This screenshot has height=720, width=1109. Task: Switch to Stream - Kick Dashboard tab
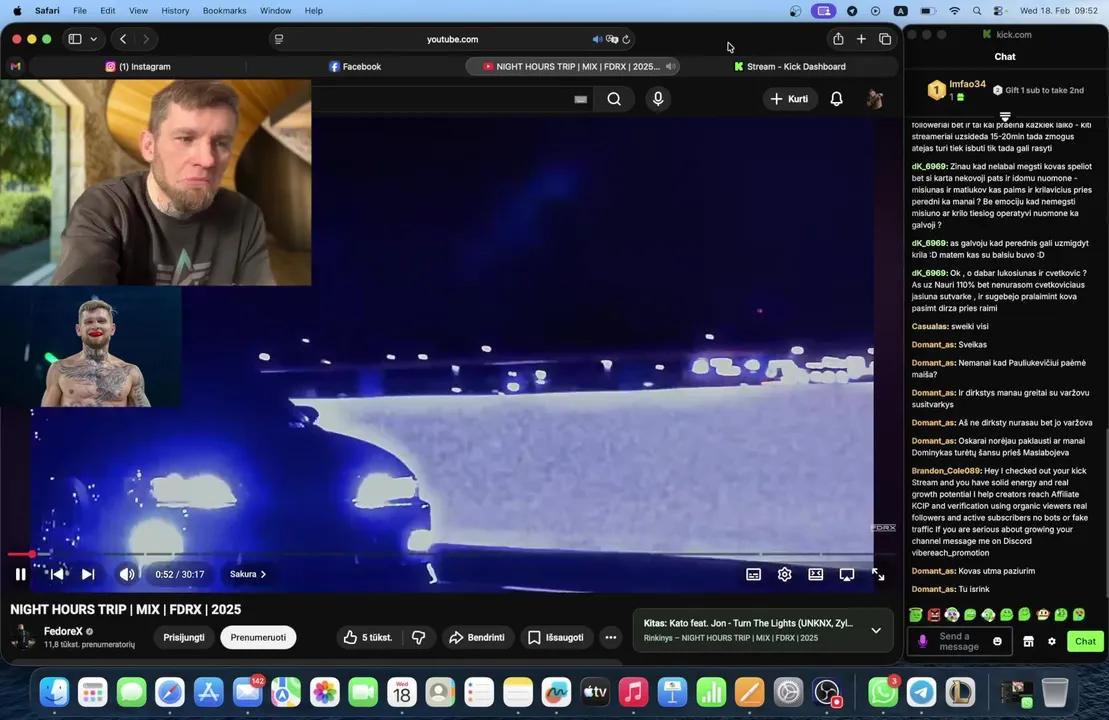click(x=789, y=66)
